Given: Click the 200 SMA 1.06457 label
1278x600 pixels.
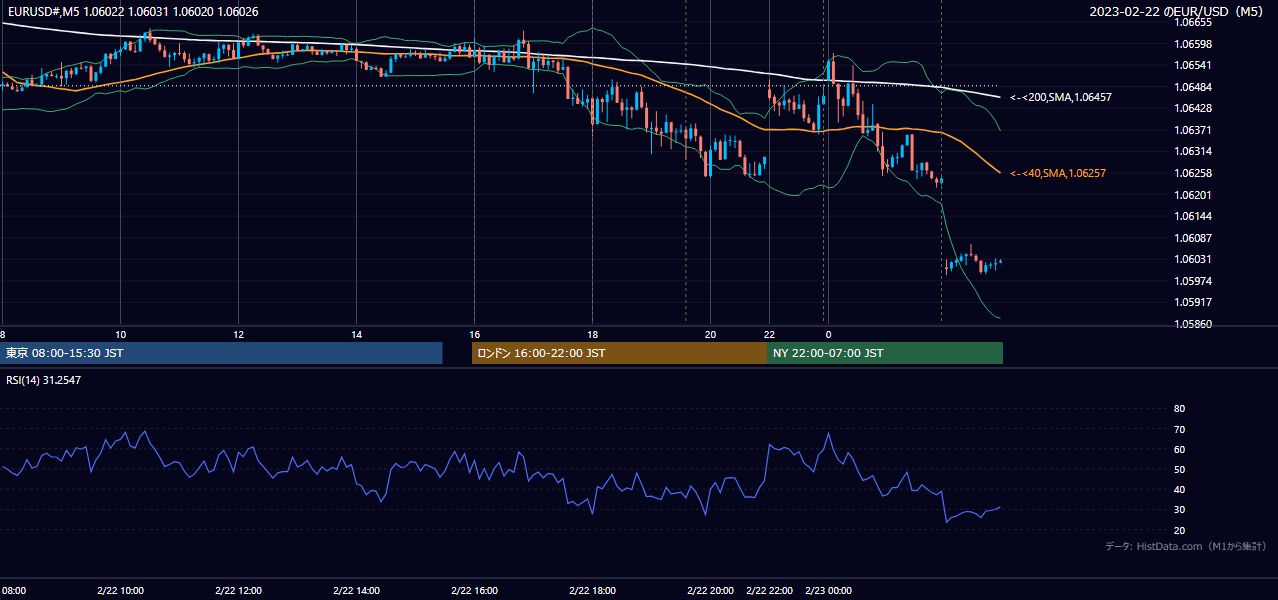Looking at the screenshot, I should [x=1061, y=97].
